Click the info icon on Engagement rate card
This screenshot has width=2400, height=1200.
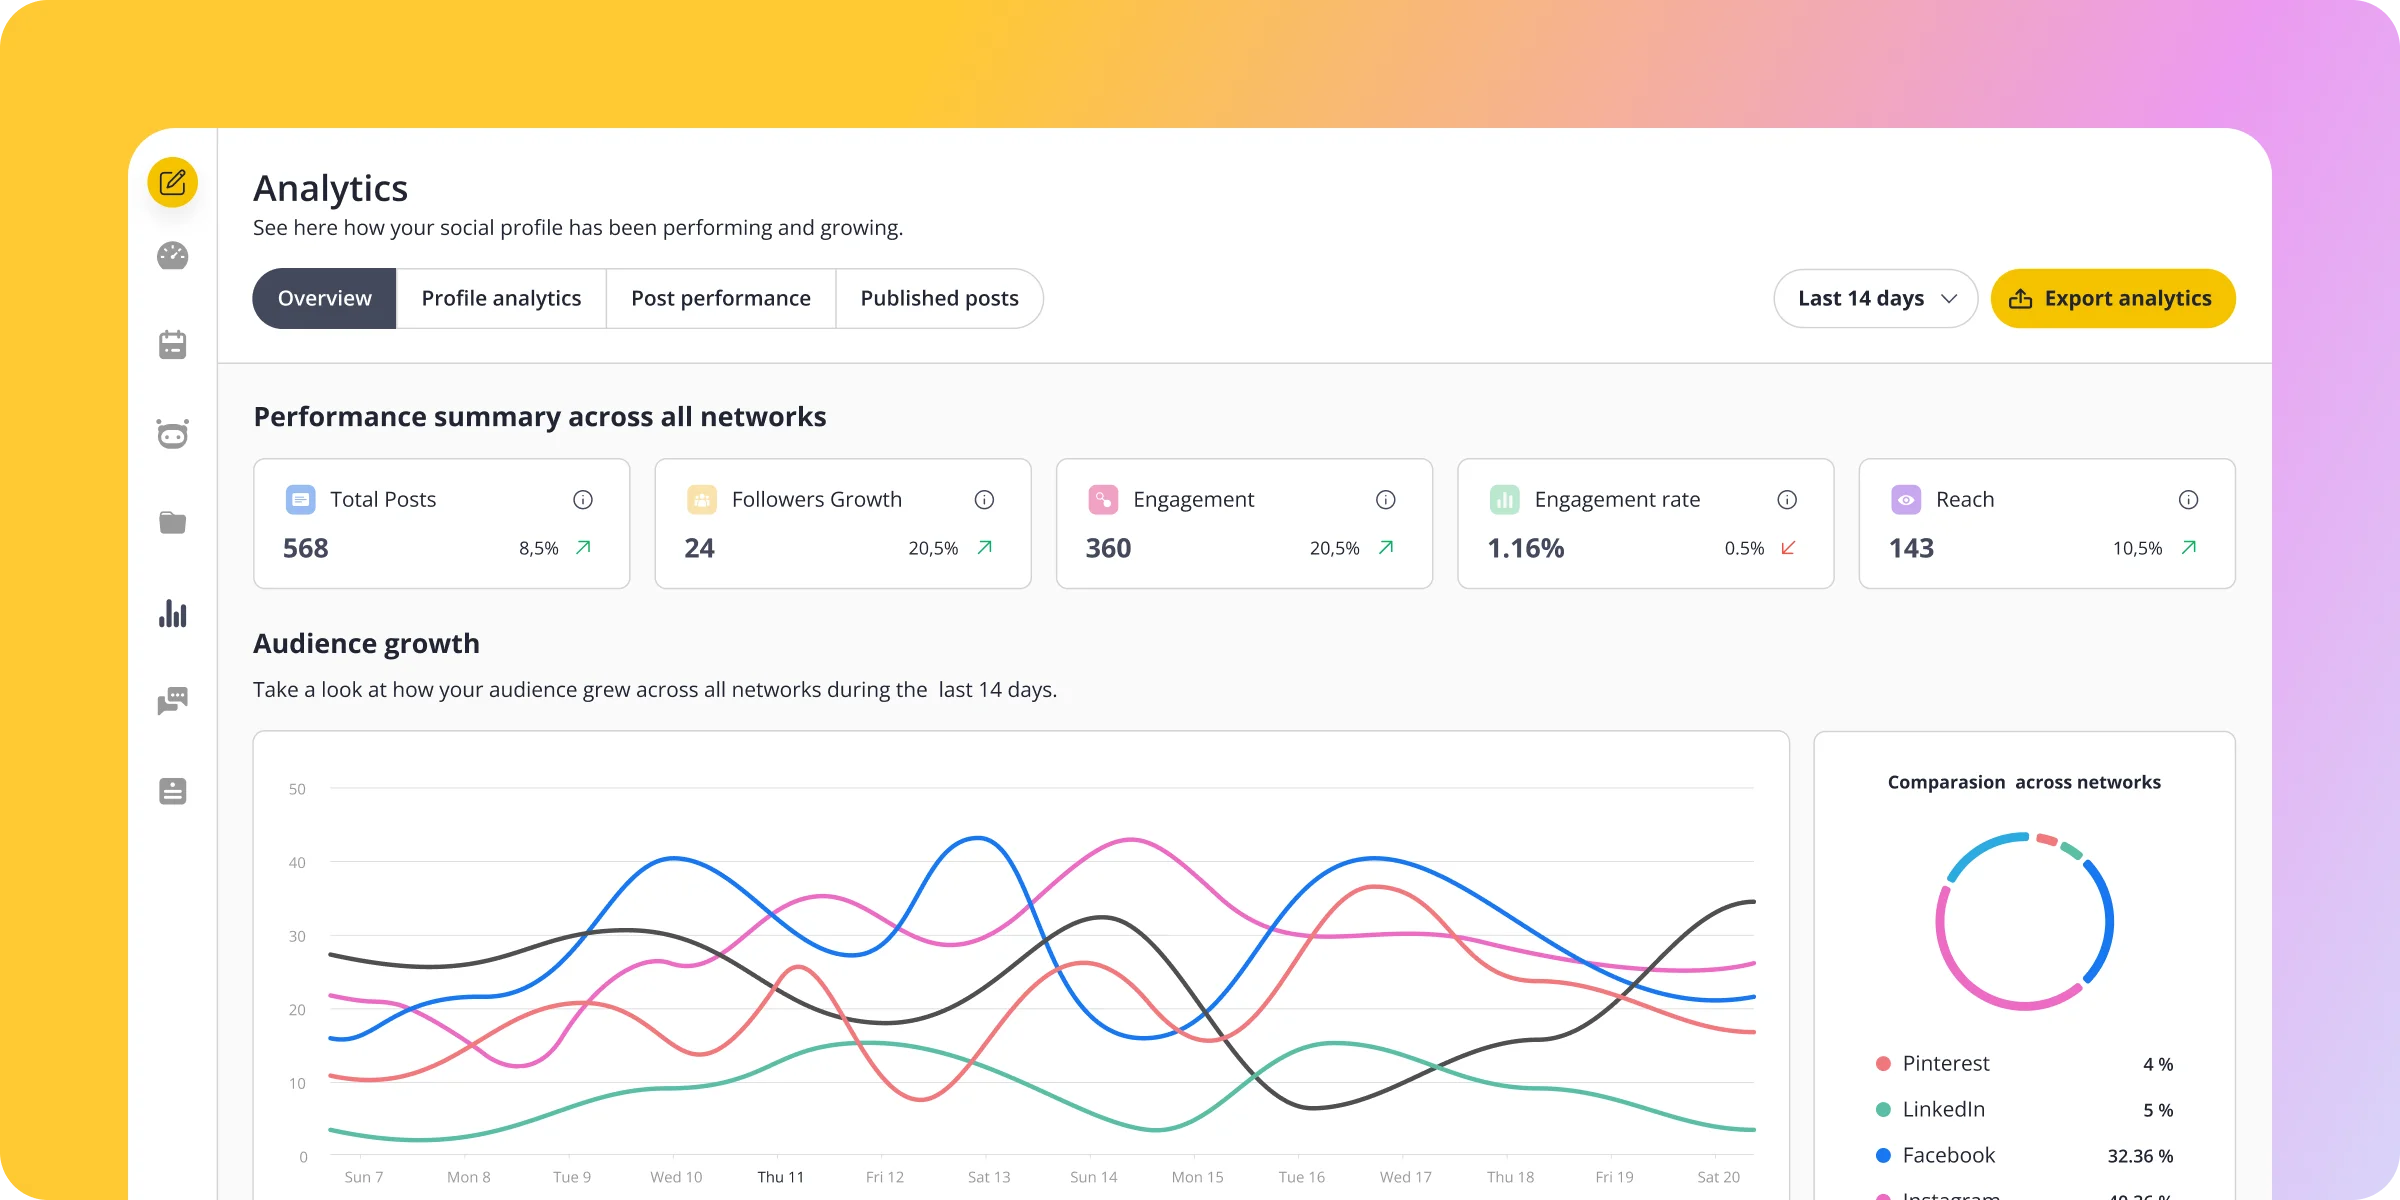click(x=1787, y=499)
